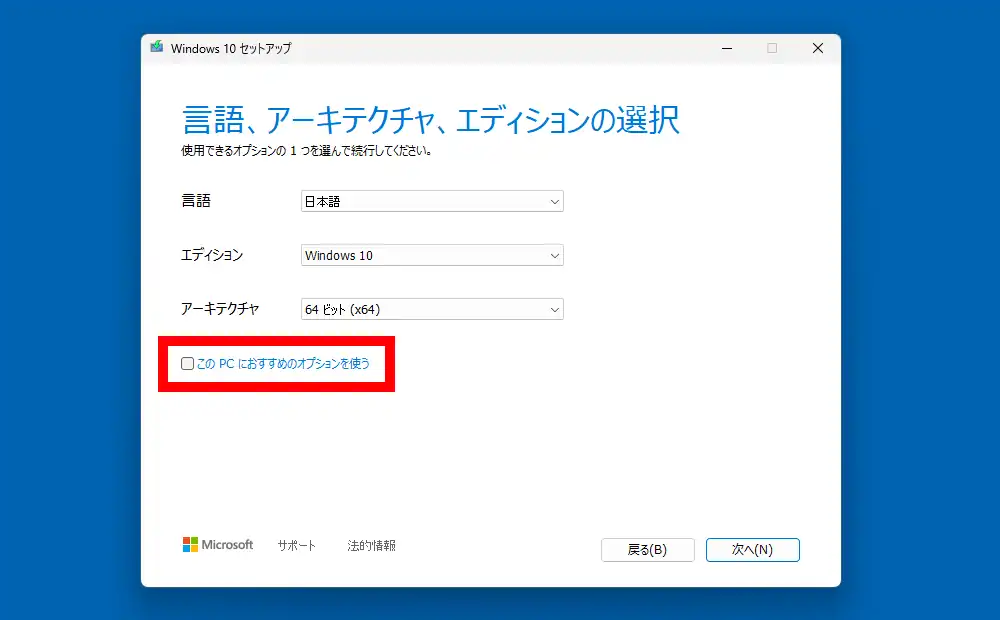Proceed with the 次へ(N) button
This screenshot has height=620, width=1000.
(x=753, y=550)
